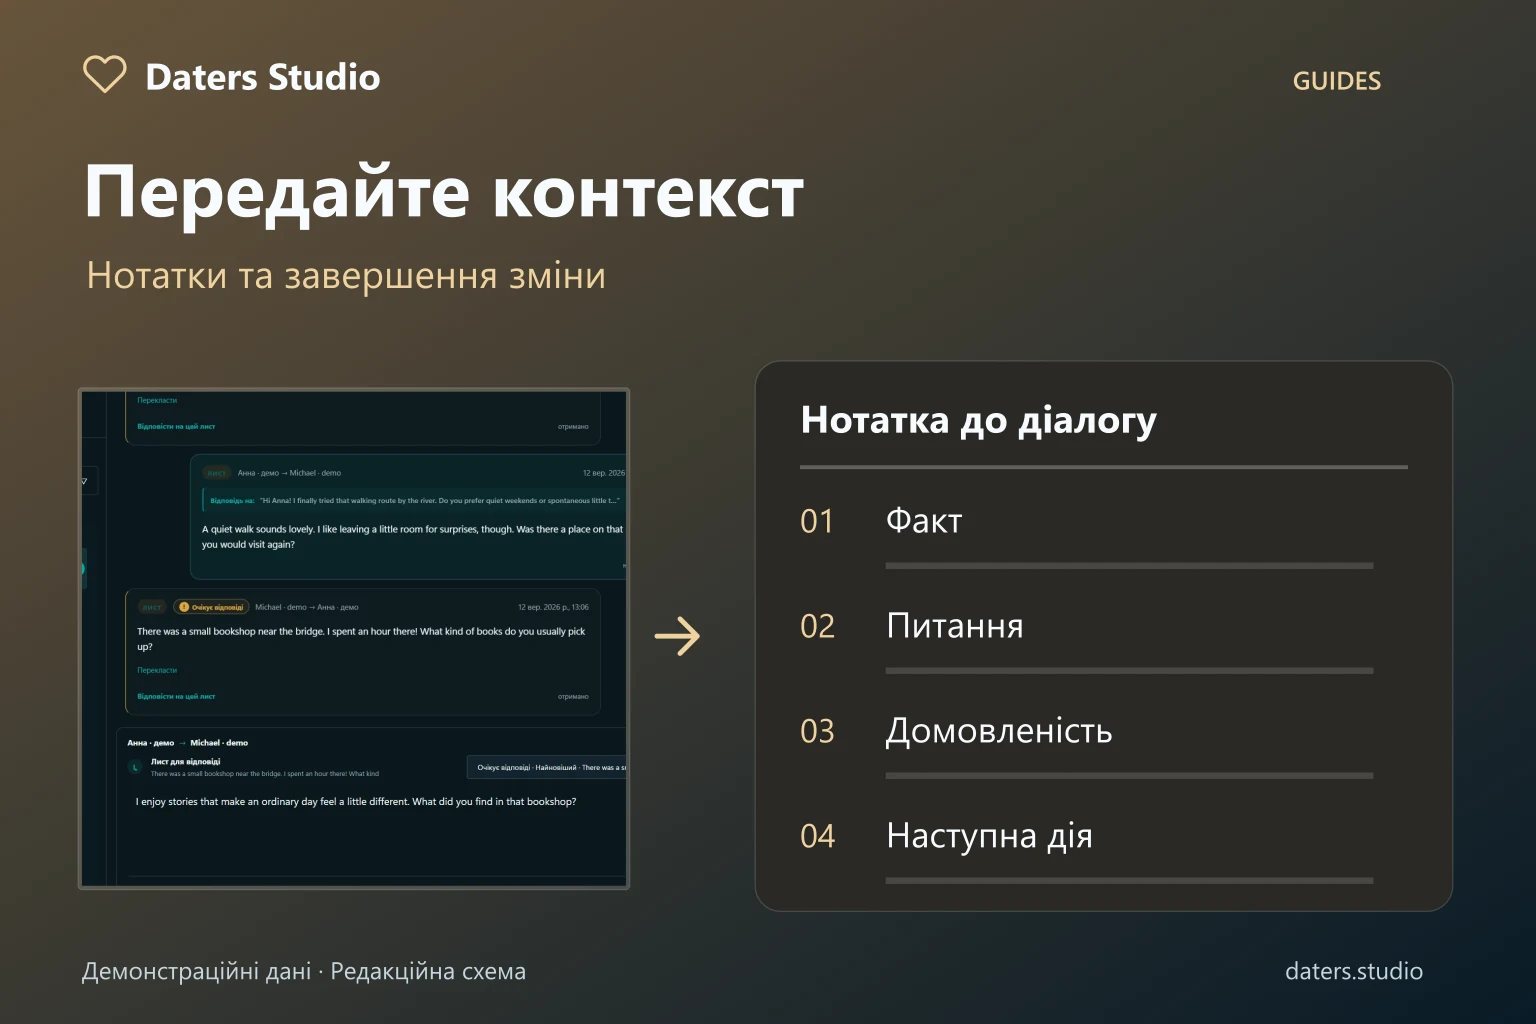1536x1024 pixels.
Task: Click the 'Лист для відповіді' label
Action: [x=185, y=762]
